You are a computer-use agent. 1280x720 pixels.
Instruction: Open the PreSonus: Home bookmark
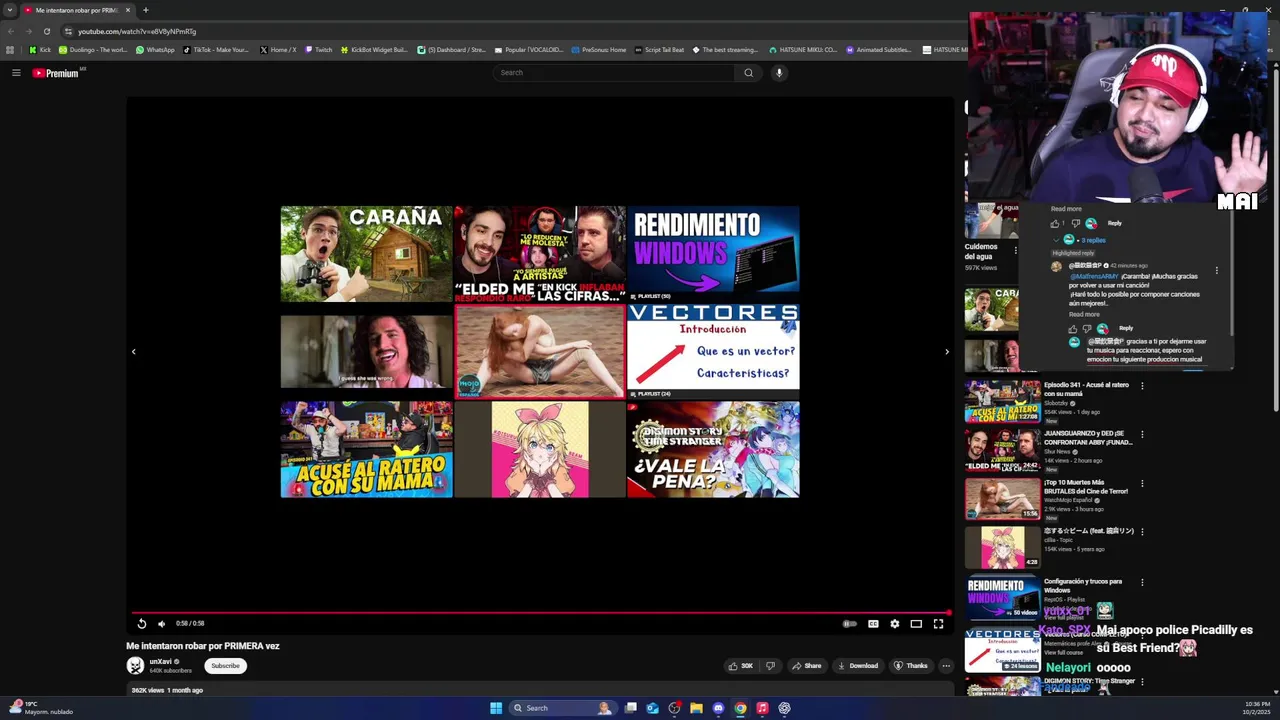(598, 50)
